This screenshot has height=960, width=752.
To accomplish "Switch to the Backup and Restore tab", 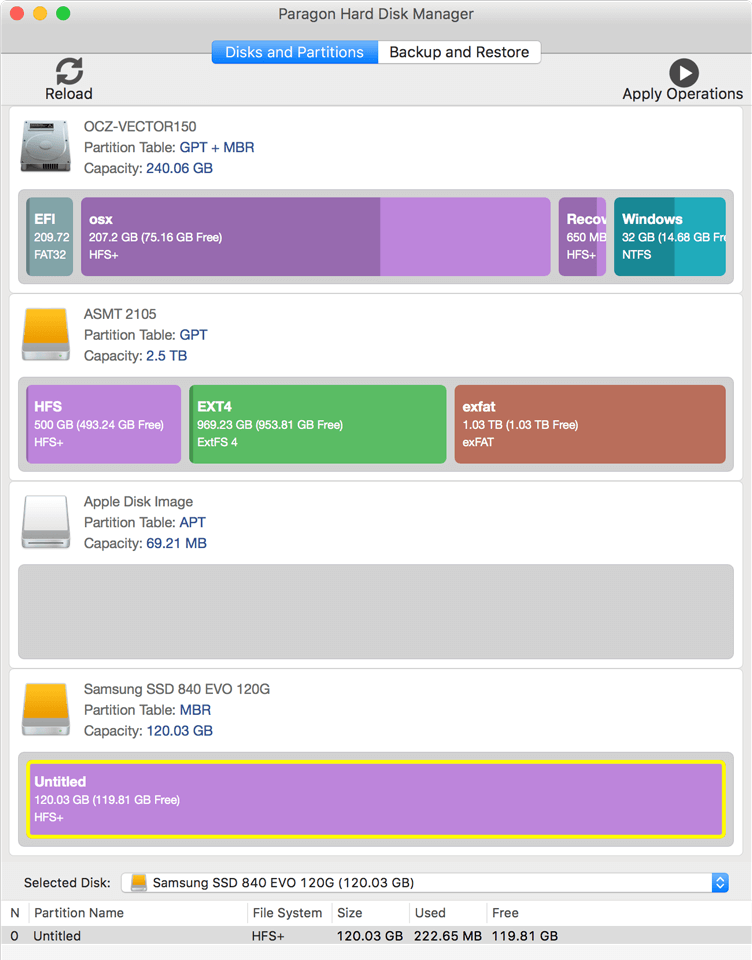I will point(459,52).
